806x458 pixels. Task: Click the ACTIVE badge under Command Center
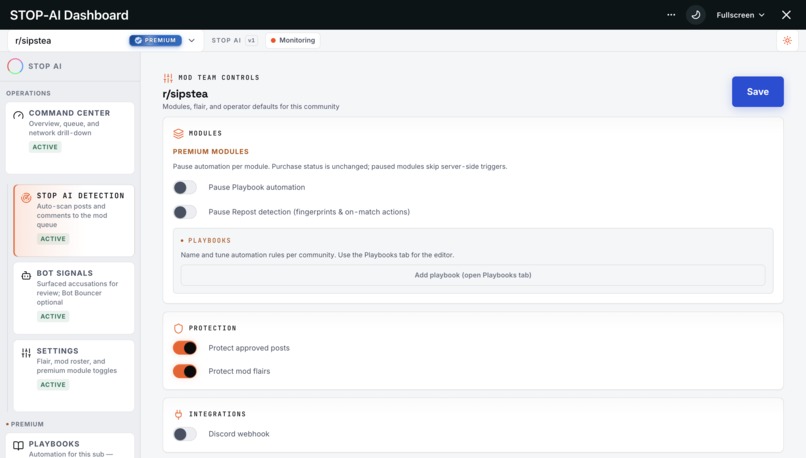pyautogui.click(x=45, y=147)
